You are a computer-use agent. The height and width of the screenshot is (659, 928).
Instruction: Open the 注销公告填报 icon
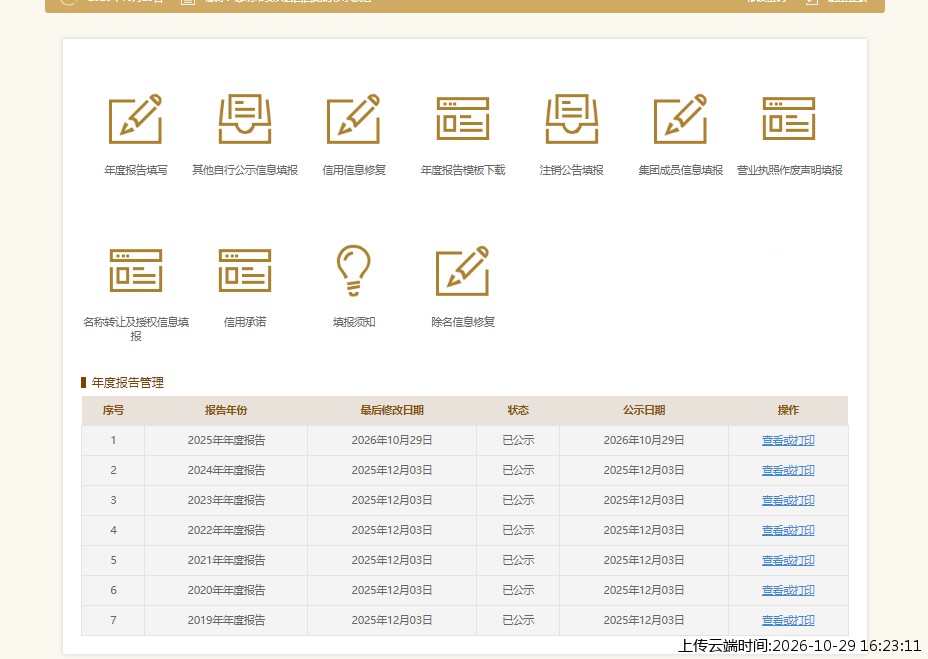572,118
